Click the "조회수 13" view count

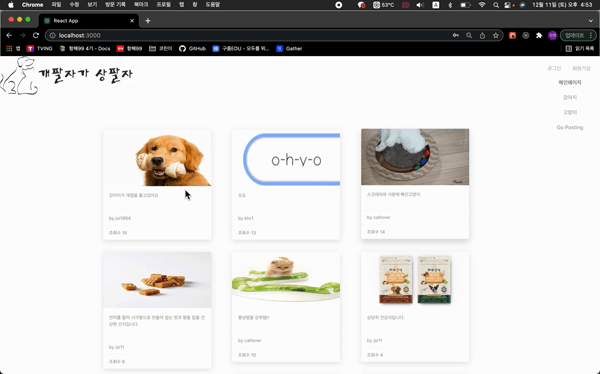click(247, 232)
